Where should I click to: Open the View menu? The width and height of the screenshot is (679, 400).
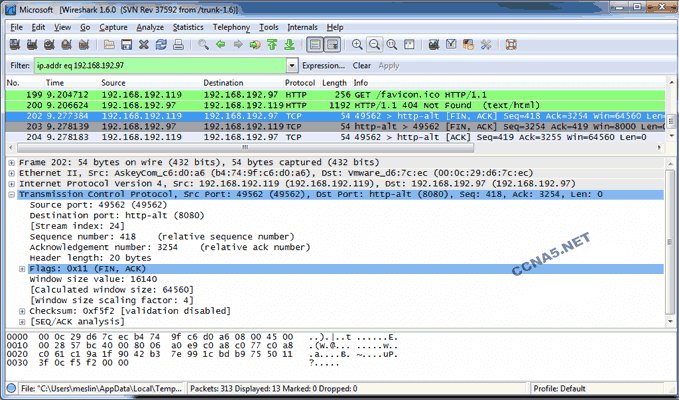tap(62, 27)
